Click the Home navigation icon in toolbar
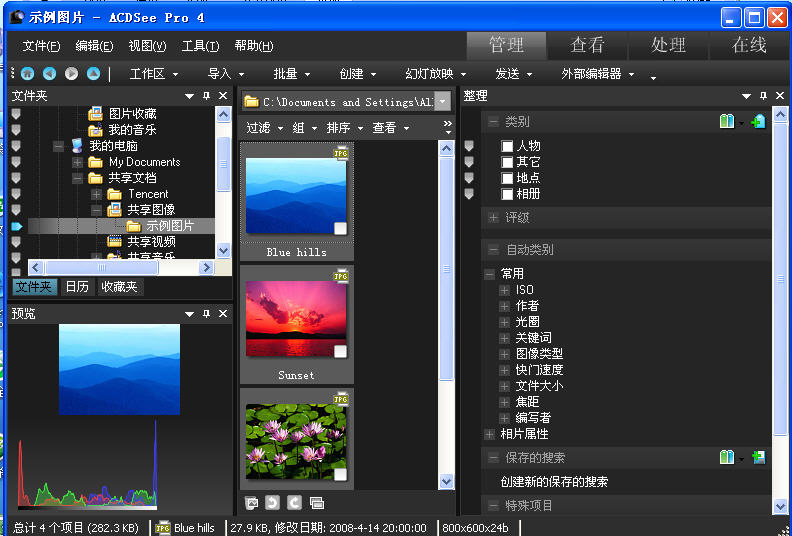The width and height of the screenshot is (792, 536). (x=27, y=73)
